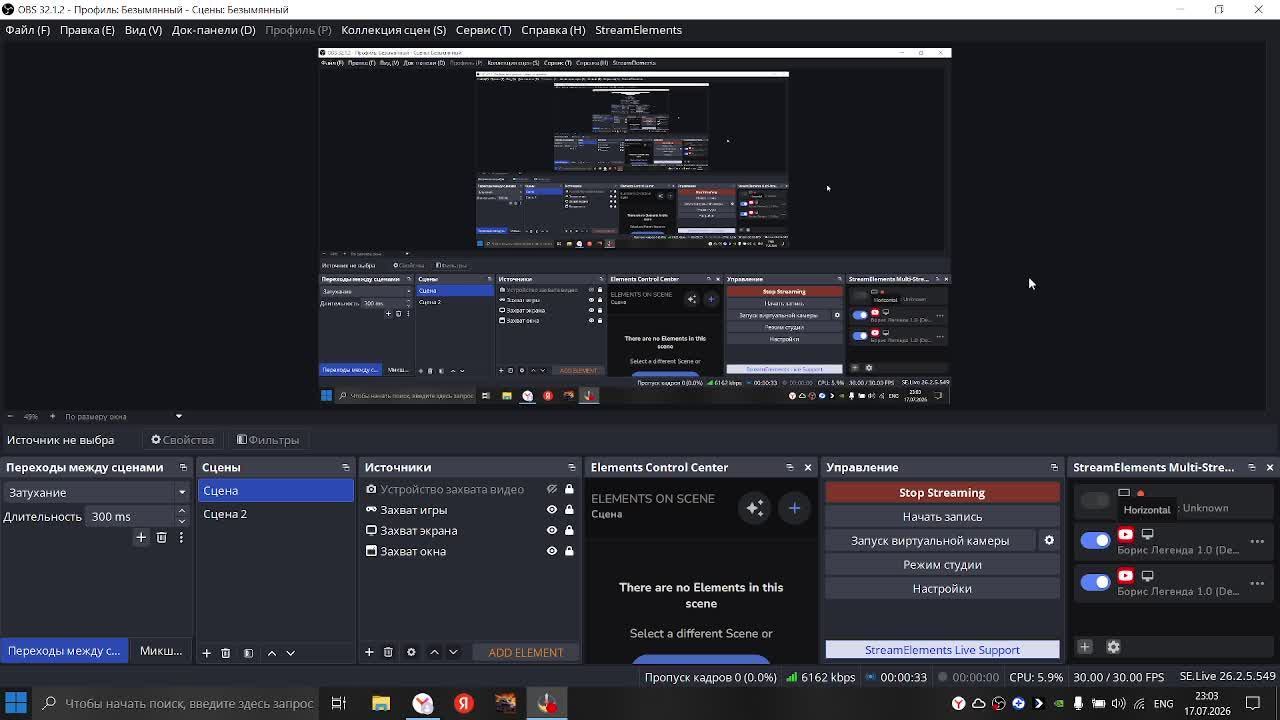Open Multi-Stream settings gear icon

[1113, 647]
